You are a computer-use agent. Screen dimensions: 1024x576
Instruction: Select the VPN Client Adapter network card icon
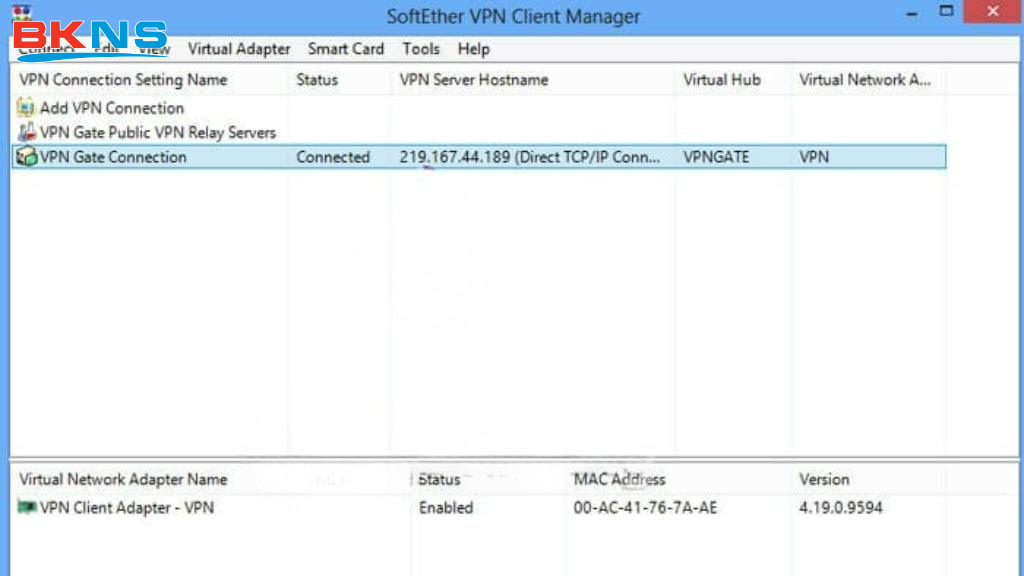(27, 507)
